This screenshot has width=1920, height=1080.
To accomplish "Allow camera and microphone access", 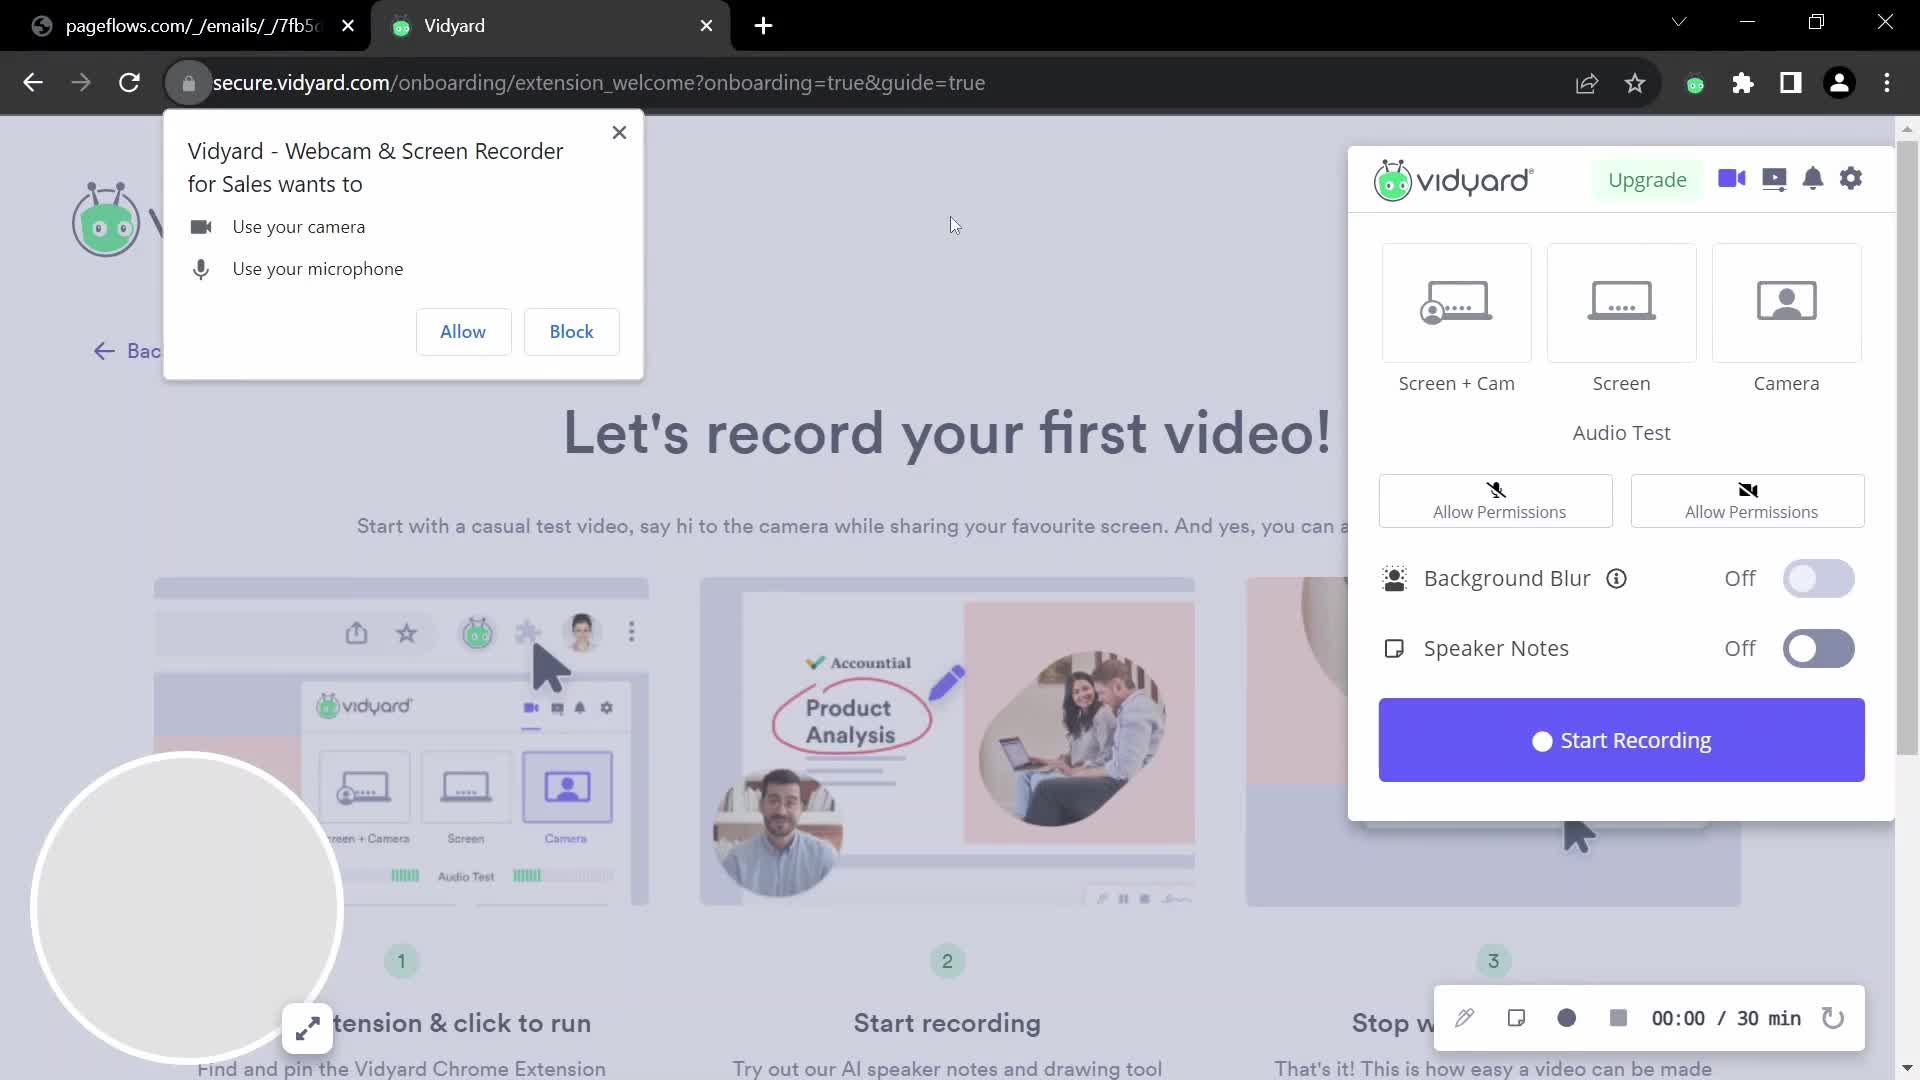I will pos(463,332).
